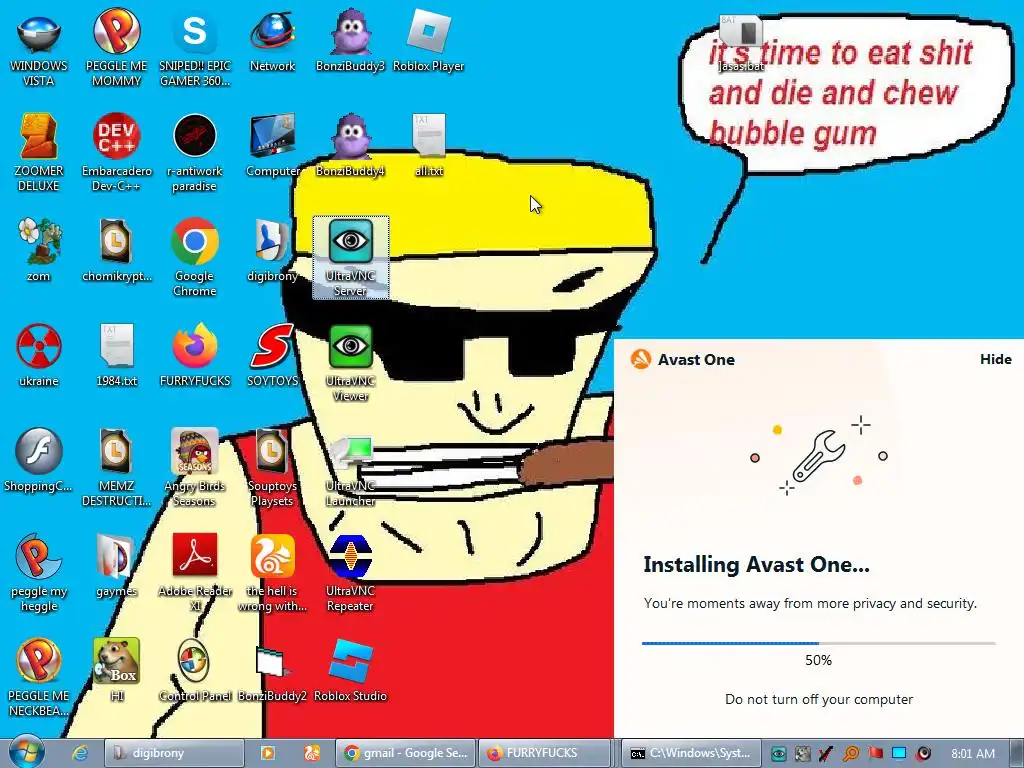Open Control Panel desktop icon

point(195,671)
